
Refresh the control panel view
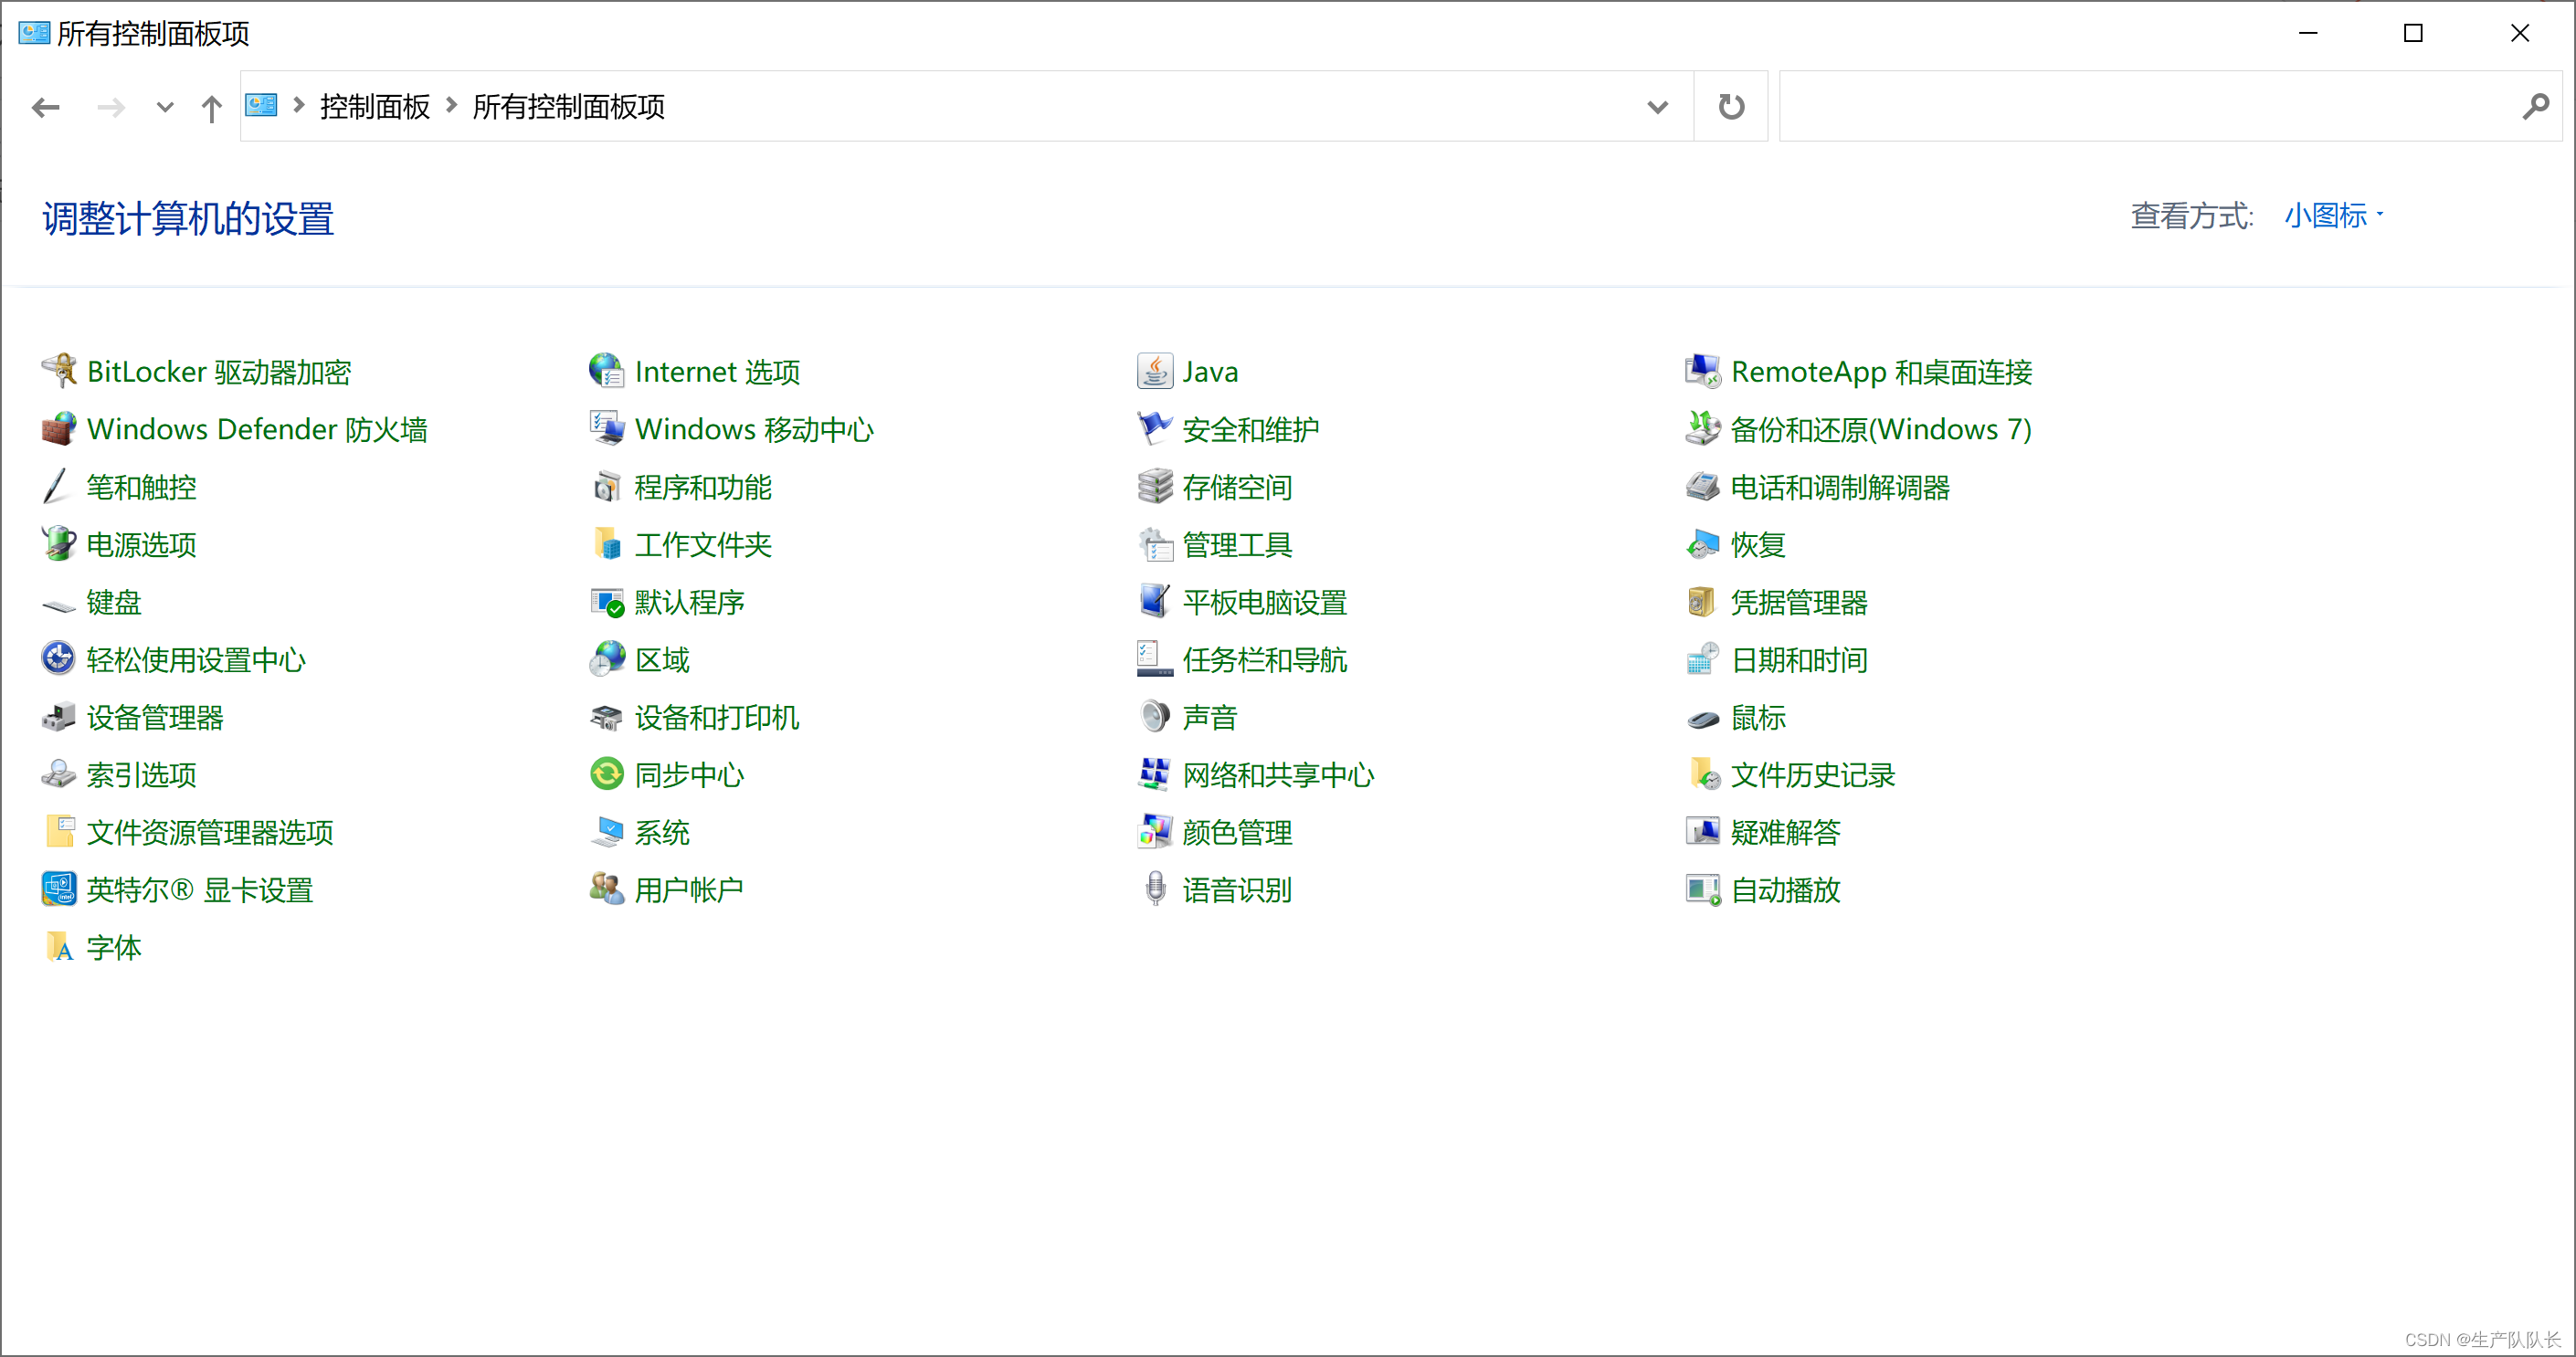click(1730, 107)
